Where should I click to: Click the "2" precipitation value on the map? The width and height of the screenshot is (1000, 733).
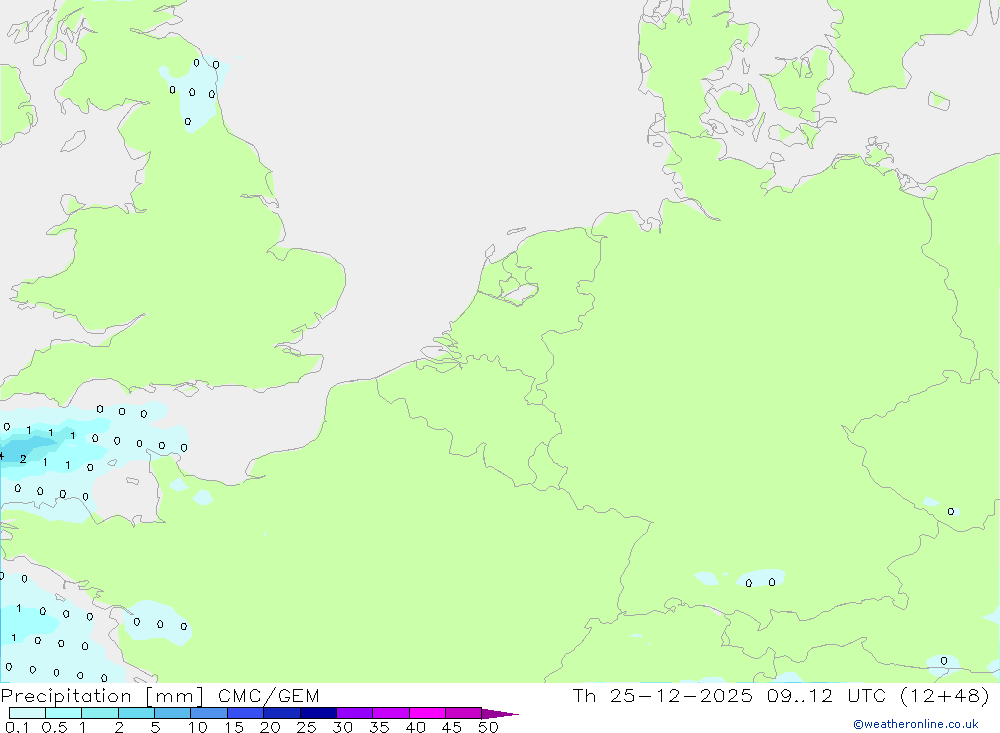pos(23,459)
